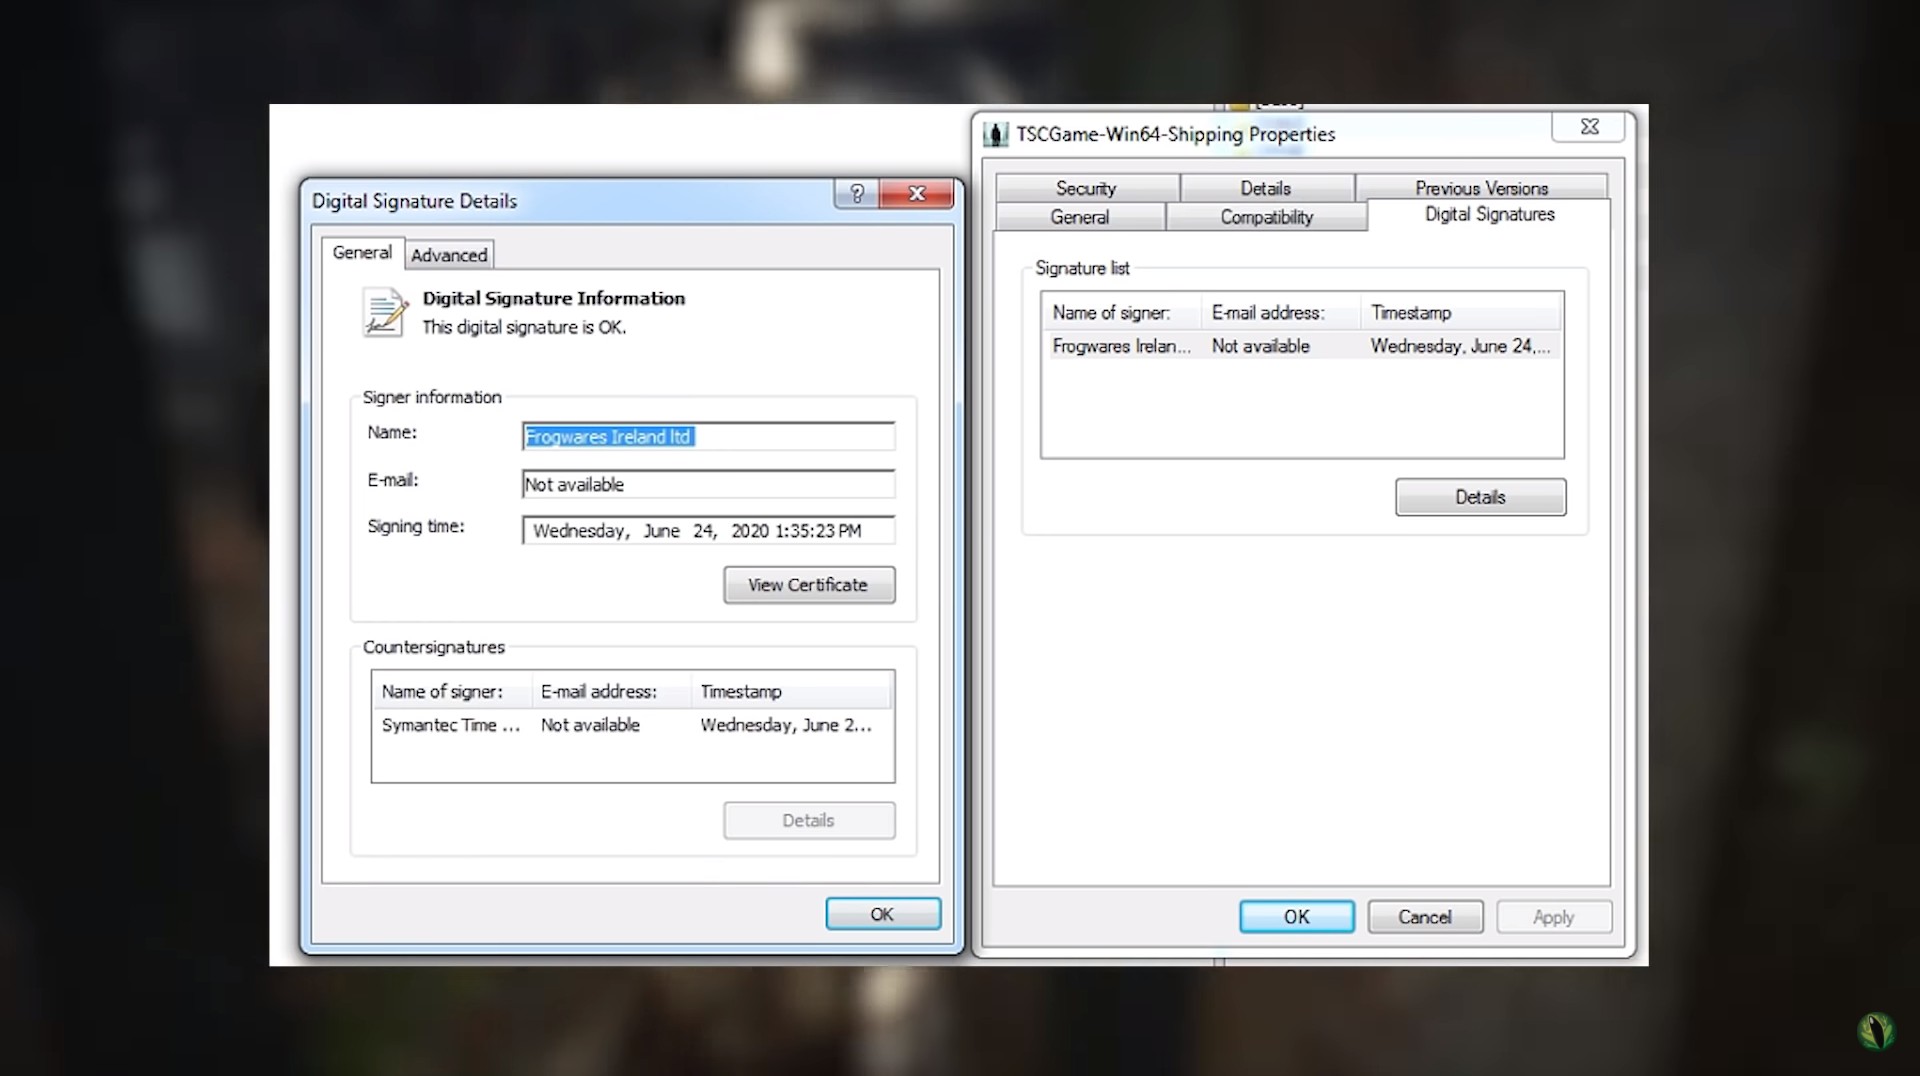Screen dimensions: 1920x1076
Task: Select the Frogwares Ireland signature row
Action: [1301, 346]
